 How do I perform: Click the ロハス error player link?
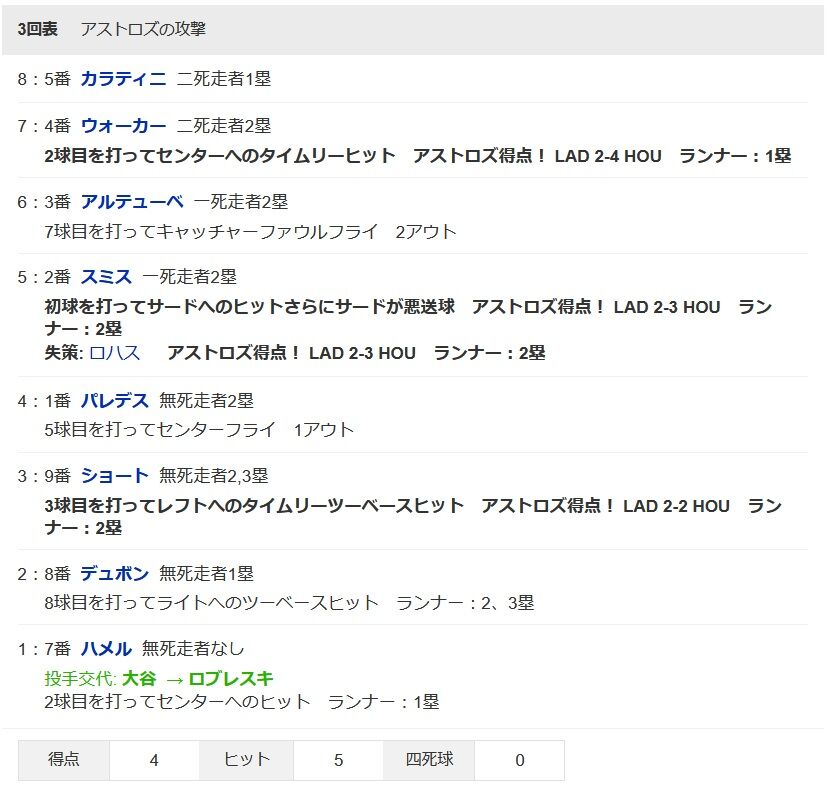(x=114, y=352)
